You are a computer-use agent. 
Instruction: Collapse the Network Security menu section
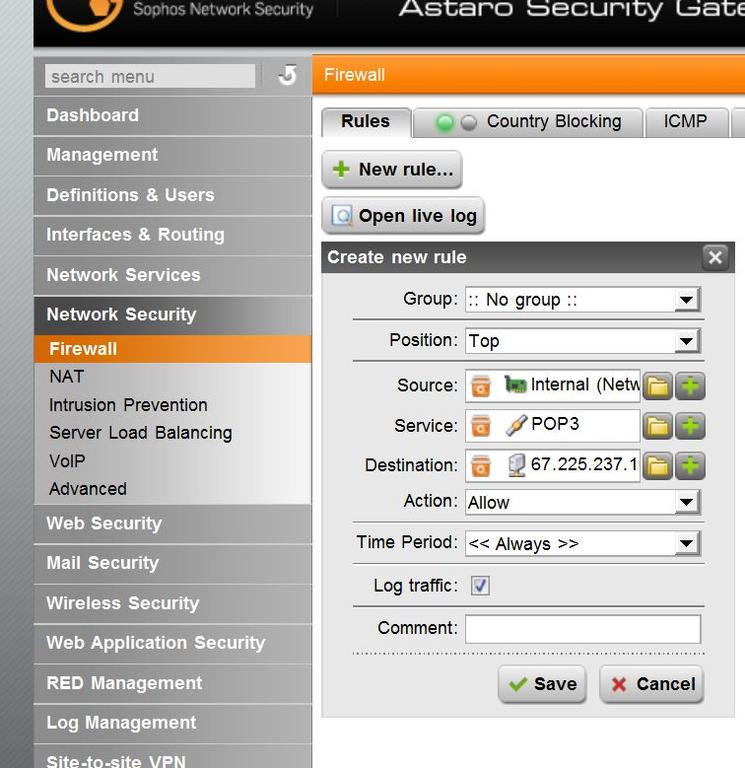(172, 314)
